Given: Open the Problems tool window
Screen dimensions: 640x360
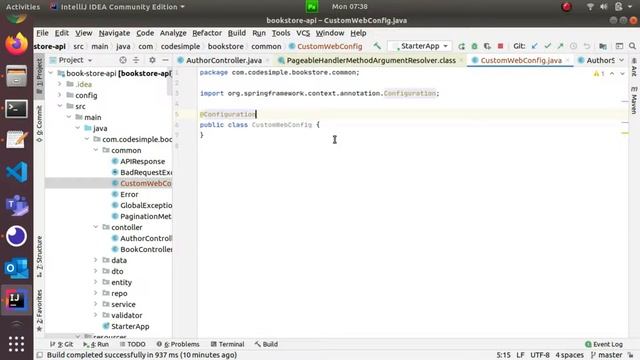Looking at the screenshot, I should 178,344.
